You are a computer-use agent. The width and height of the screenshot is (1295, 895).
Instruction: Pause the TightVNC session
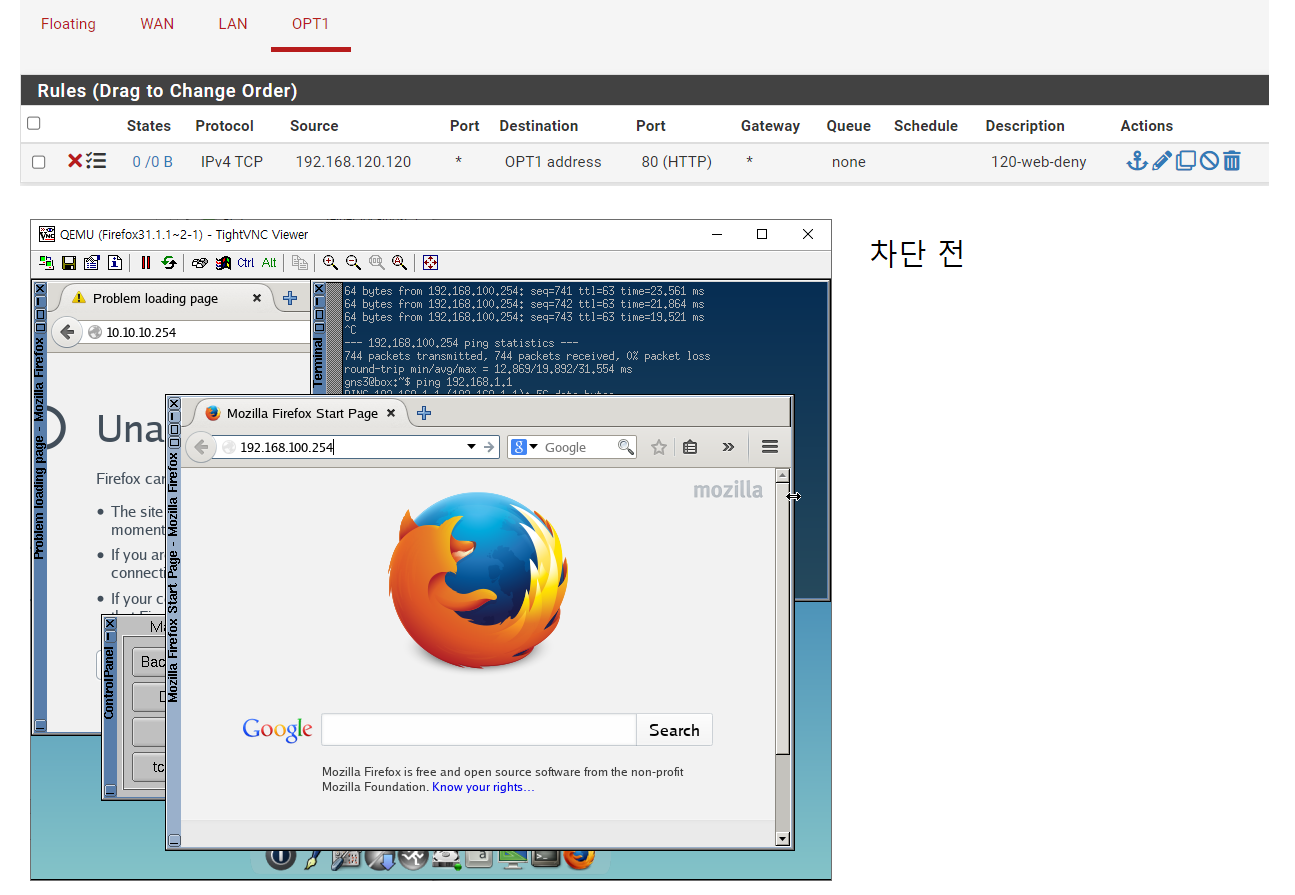146,263
